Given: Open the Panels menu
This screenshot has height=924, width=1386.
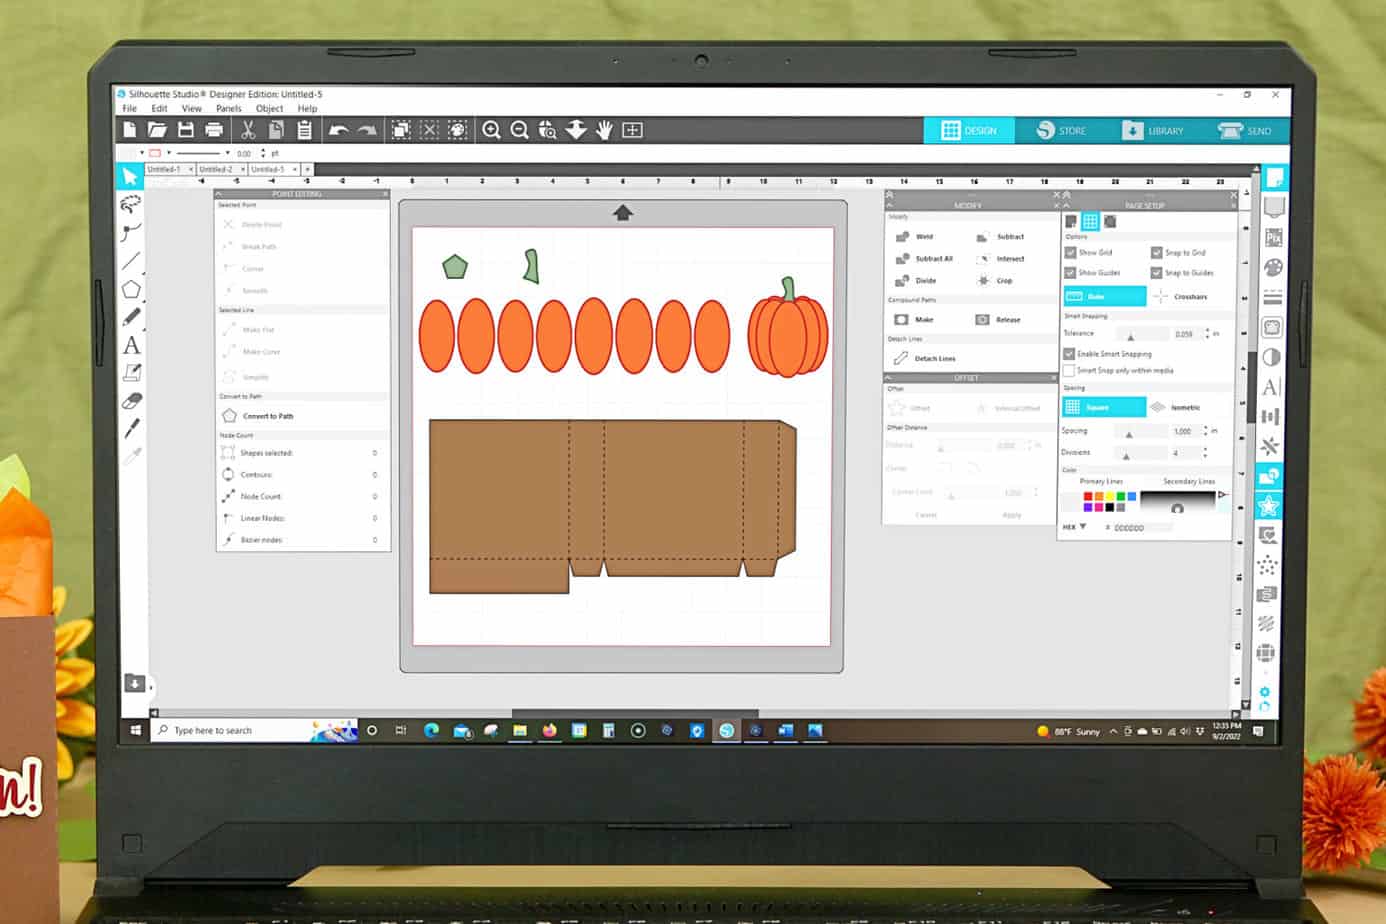Looking at the screenshot, I should point(229,108).
